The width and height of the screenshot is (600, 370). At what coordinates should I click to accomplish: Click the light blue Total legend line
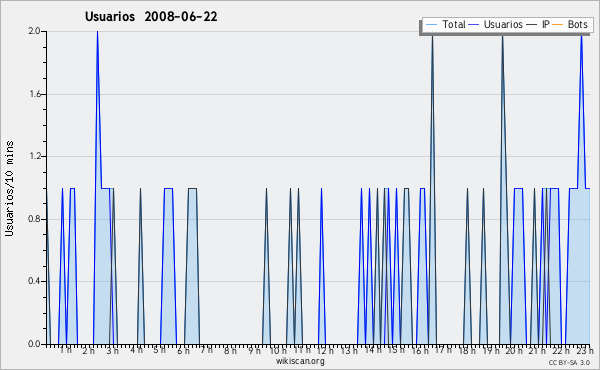point(431,25)
